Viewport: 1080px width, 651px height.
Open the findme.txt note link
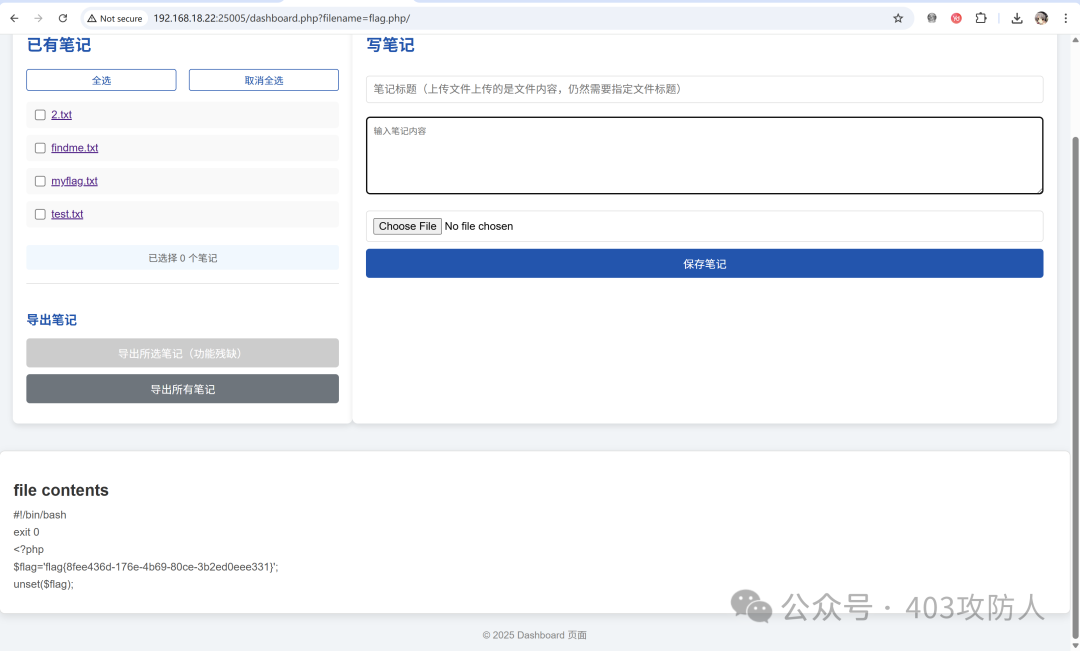click(x=74, y=148)
